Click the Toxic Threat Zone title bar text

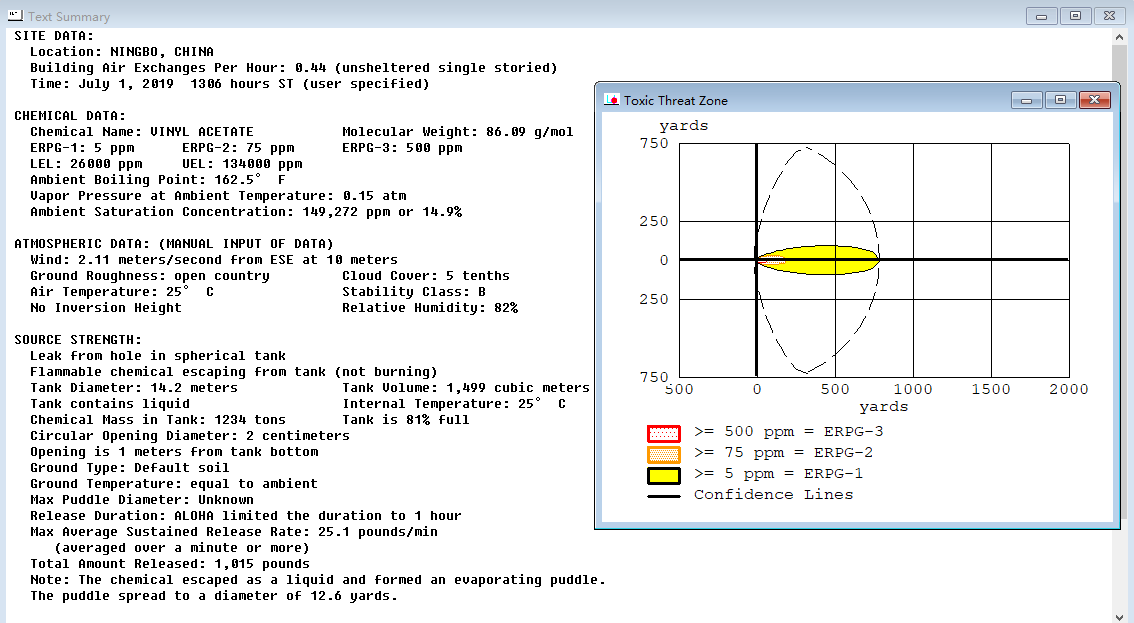[675, 101]
